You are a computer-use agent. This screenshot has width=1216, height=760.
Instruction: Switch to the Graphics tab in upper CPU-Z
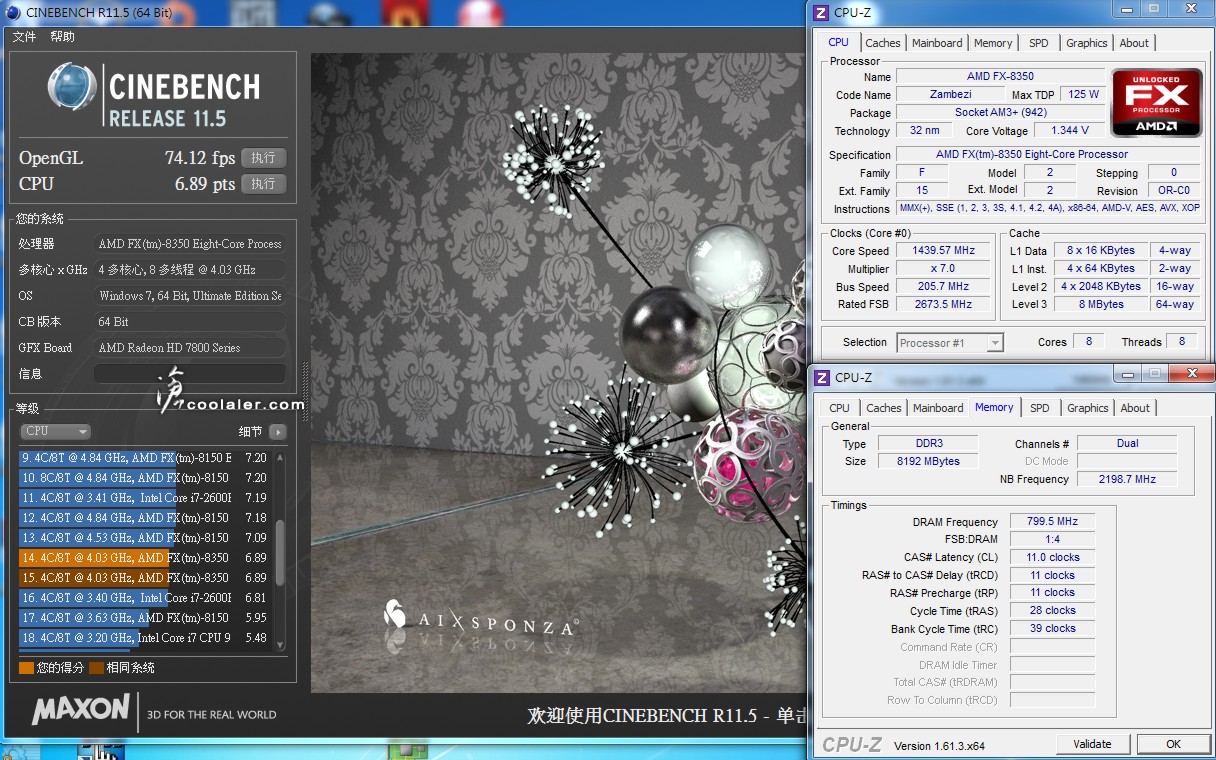tap(1087, 43)
